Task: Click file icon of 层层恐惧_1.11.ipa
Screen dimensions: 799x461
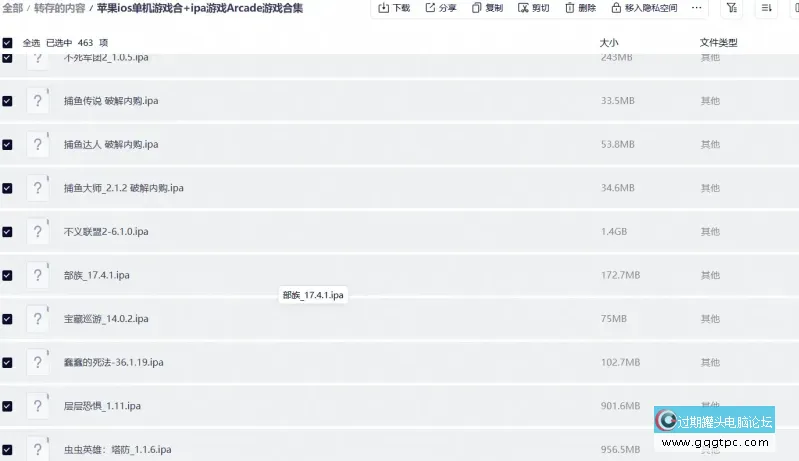Action: [x=38, y=406]
